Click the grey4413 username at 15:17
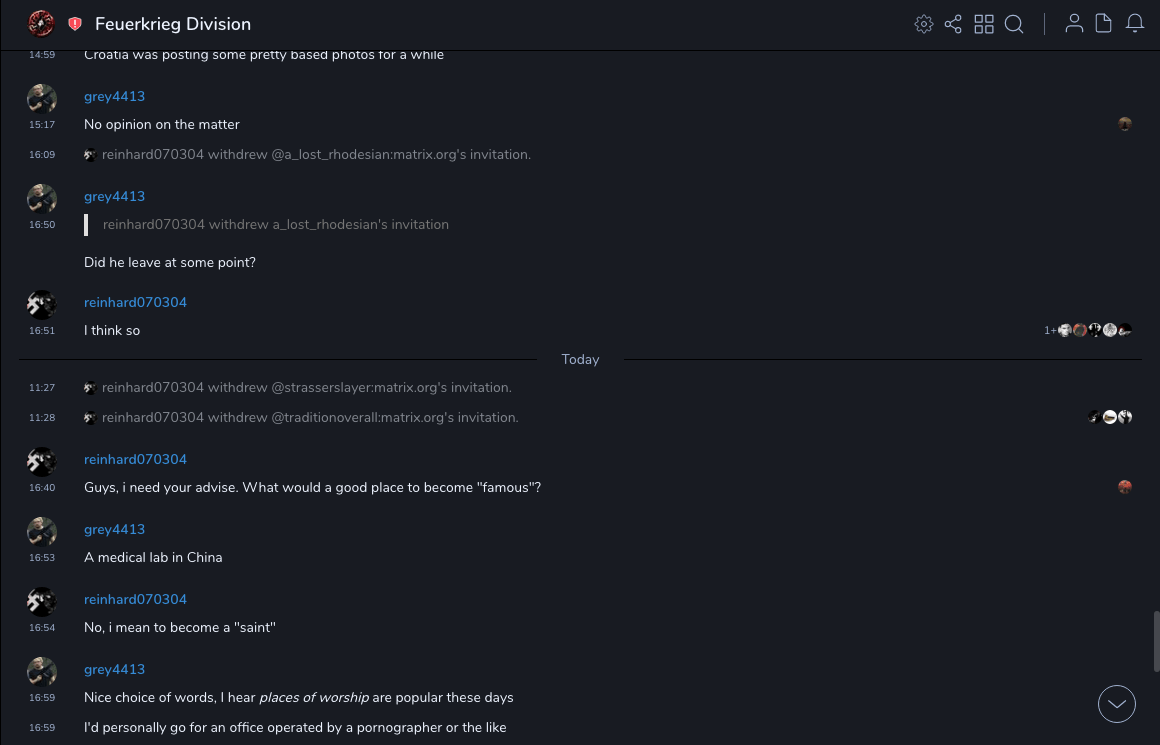 tap(114, 97)
